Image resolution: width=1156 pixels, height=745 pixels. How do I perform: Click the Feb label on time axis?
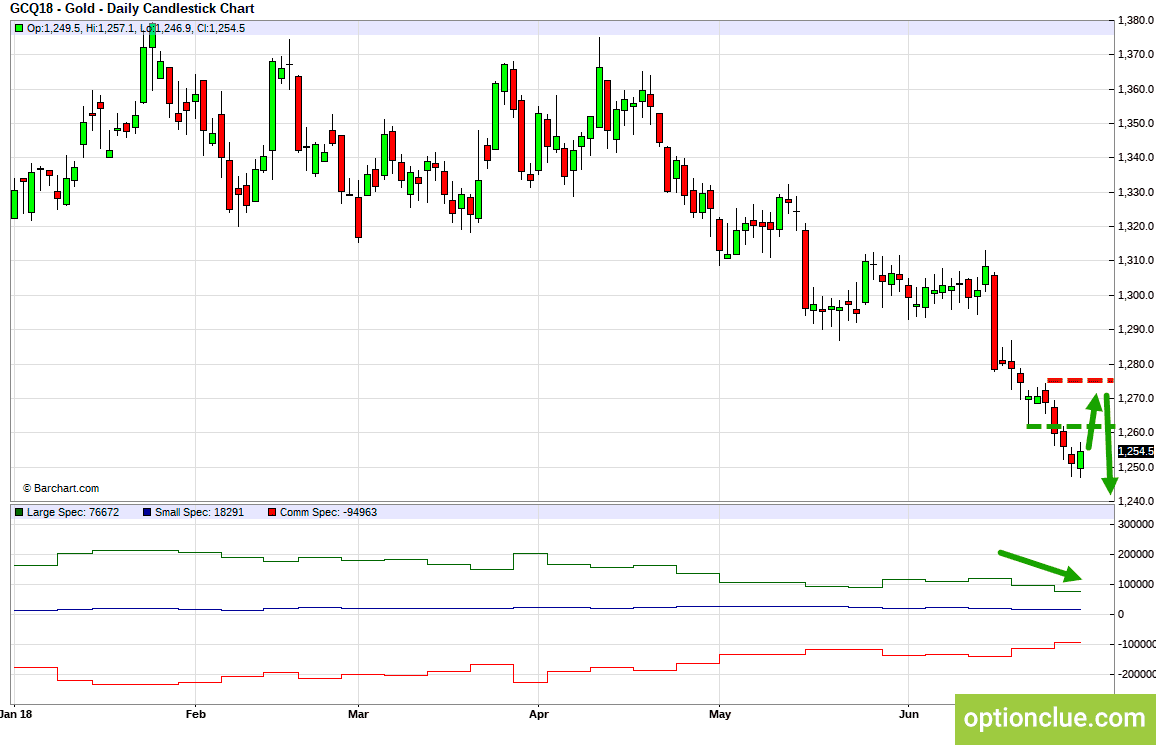tap(195, 714)
